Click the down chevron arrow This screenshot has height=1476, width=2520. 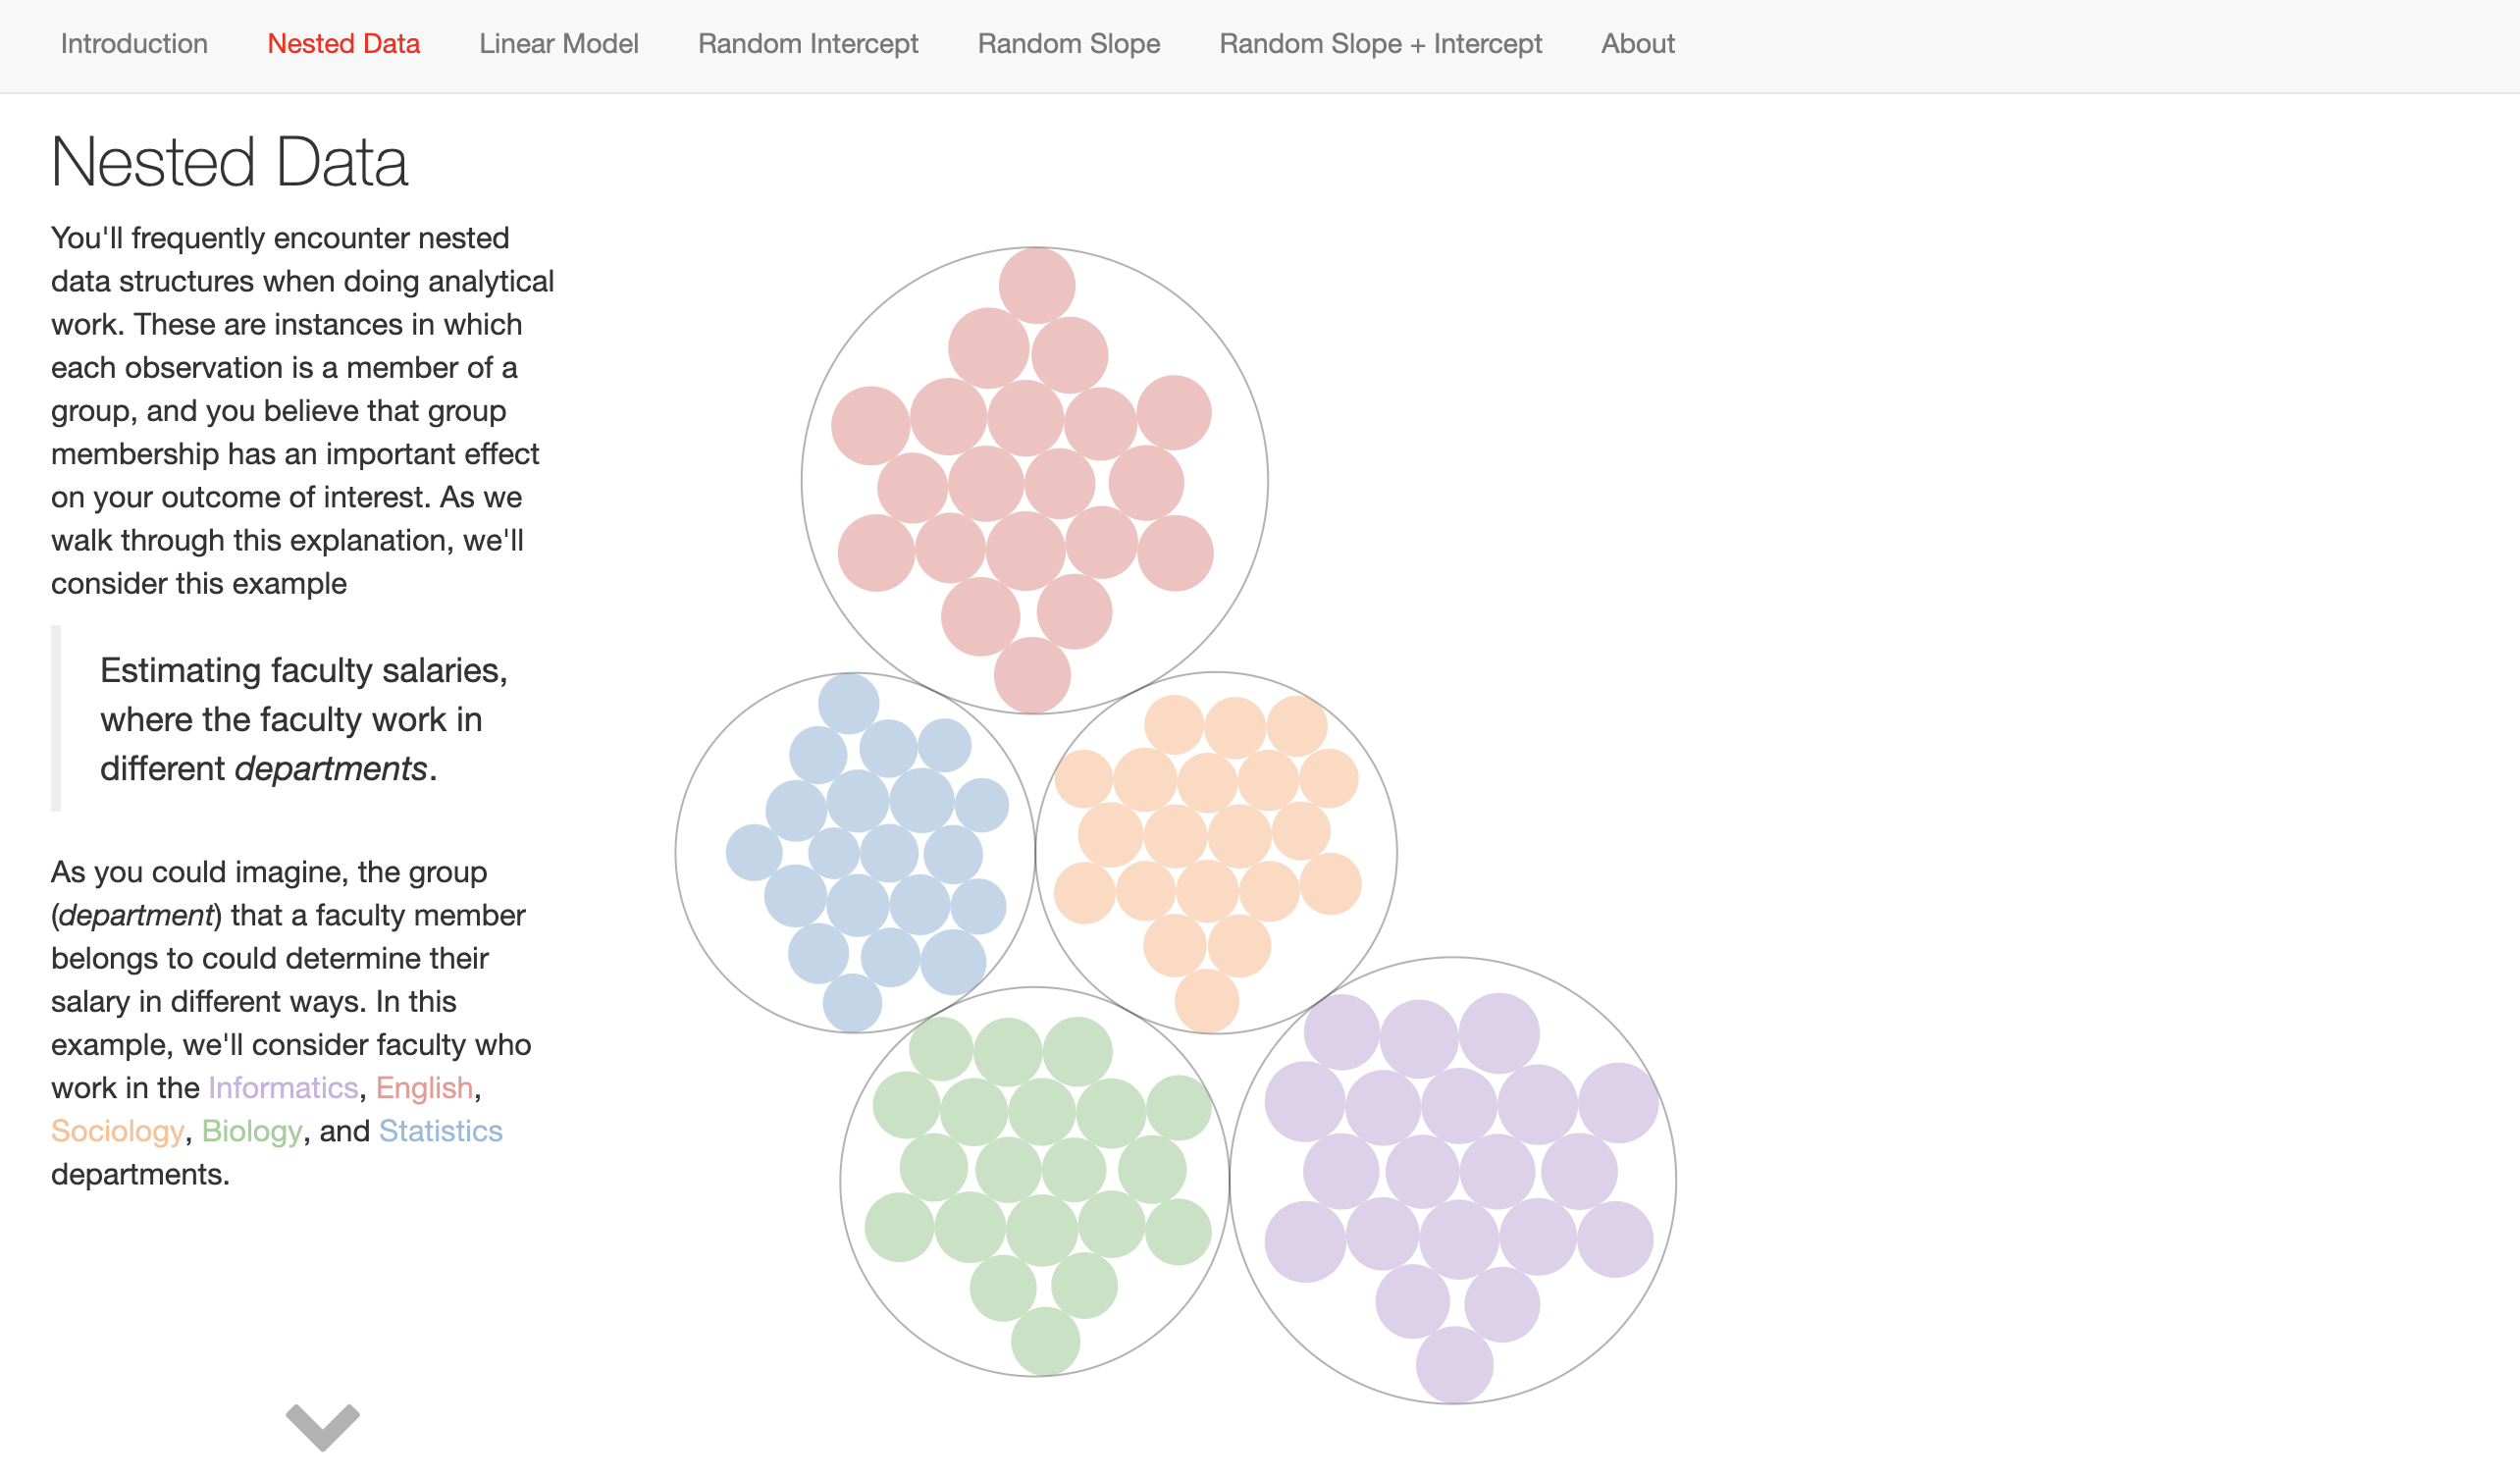pos(322,1425)
